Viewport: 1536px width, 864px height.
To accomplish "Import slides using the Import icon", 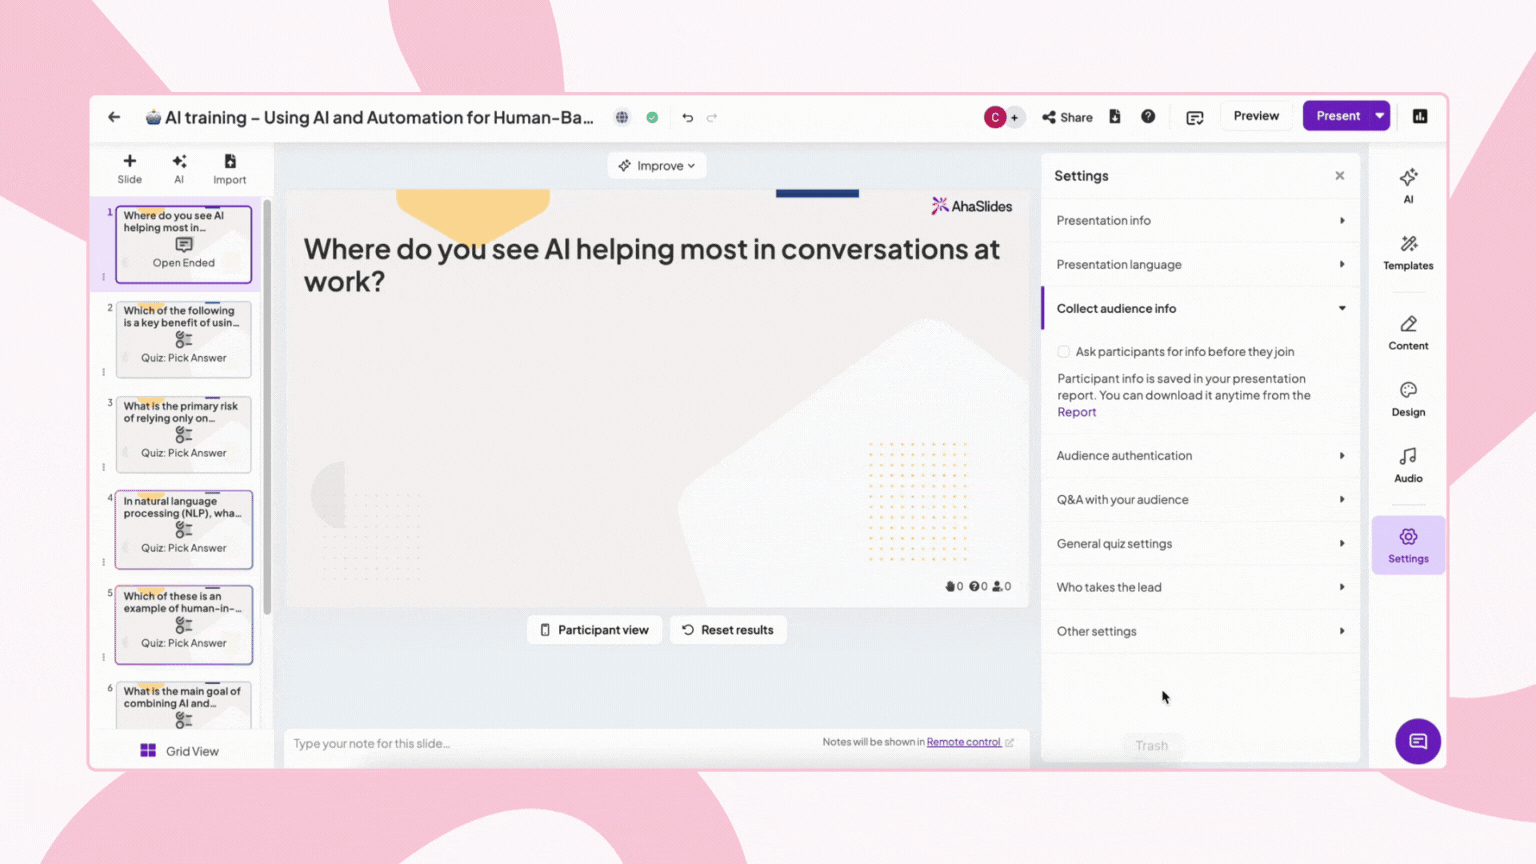I will click(230, 168).
